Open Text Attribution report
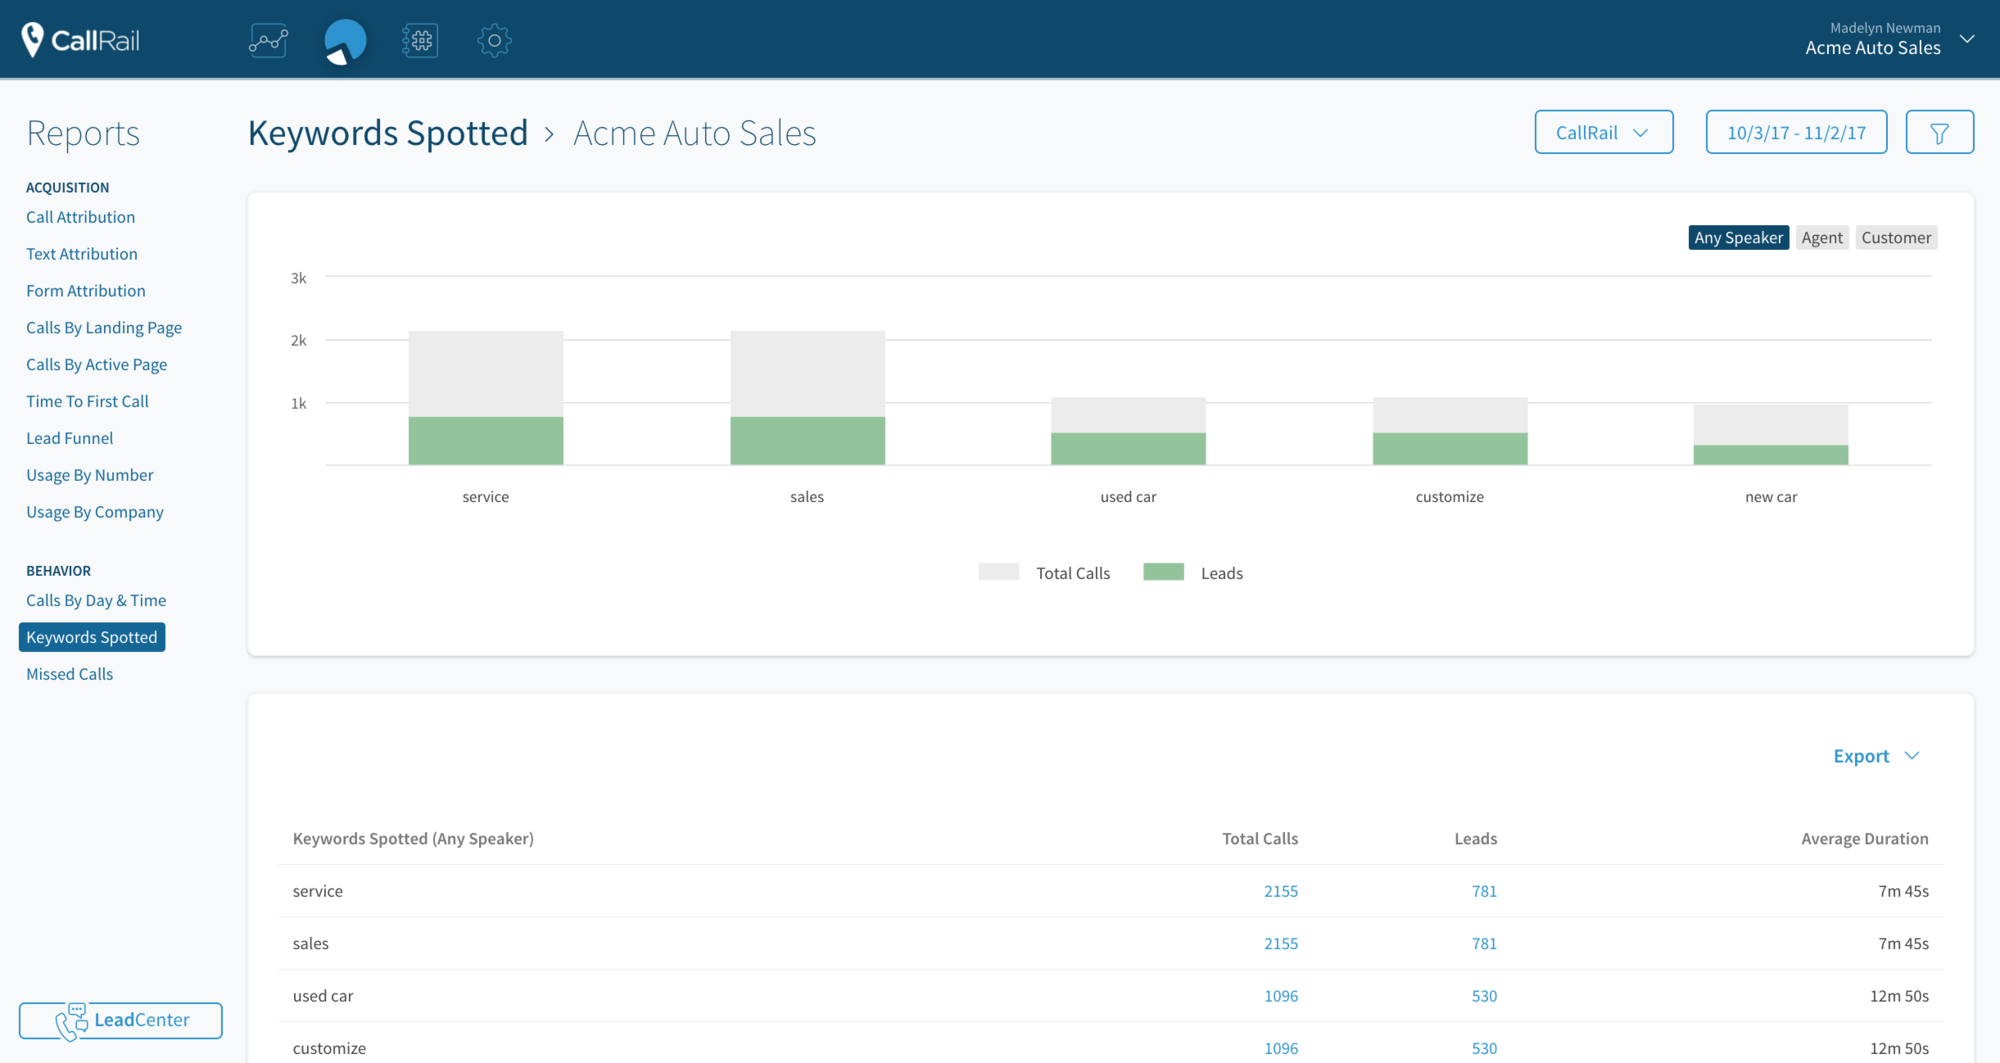This screenshot has height=1063, width=2000. point(82,254)
